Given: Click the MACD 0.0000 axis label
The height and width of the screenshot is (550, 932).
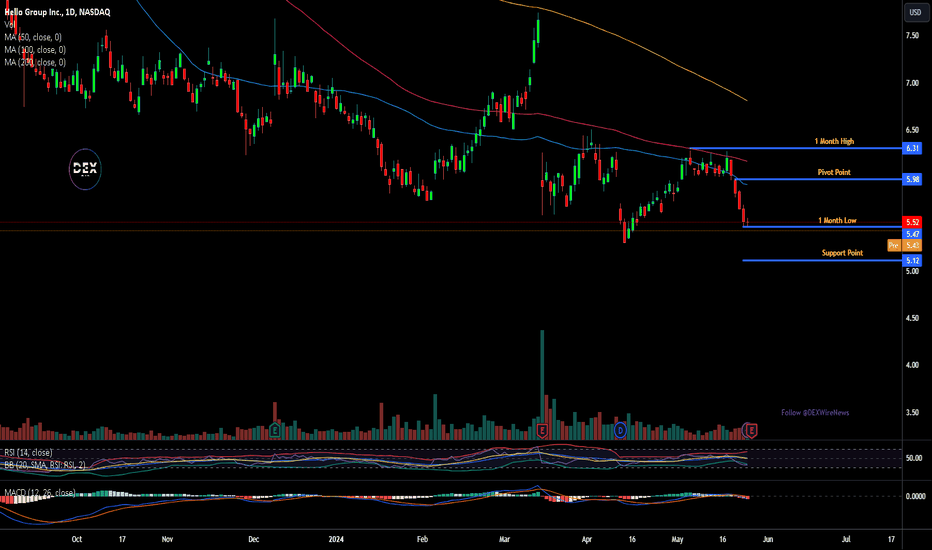Looking at the screenshot, I should click(915, 496).
